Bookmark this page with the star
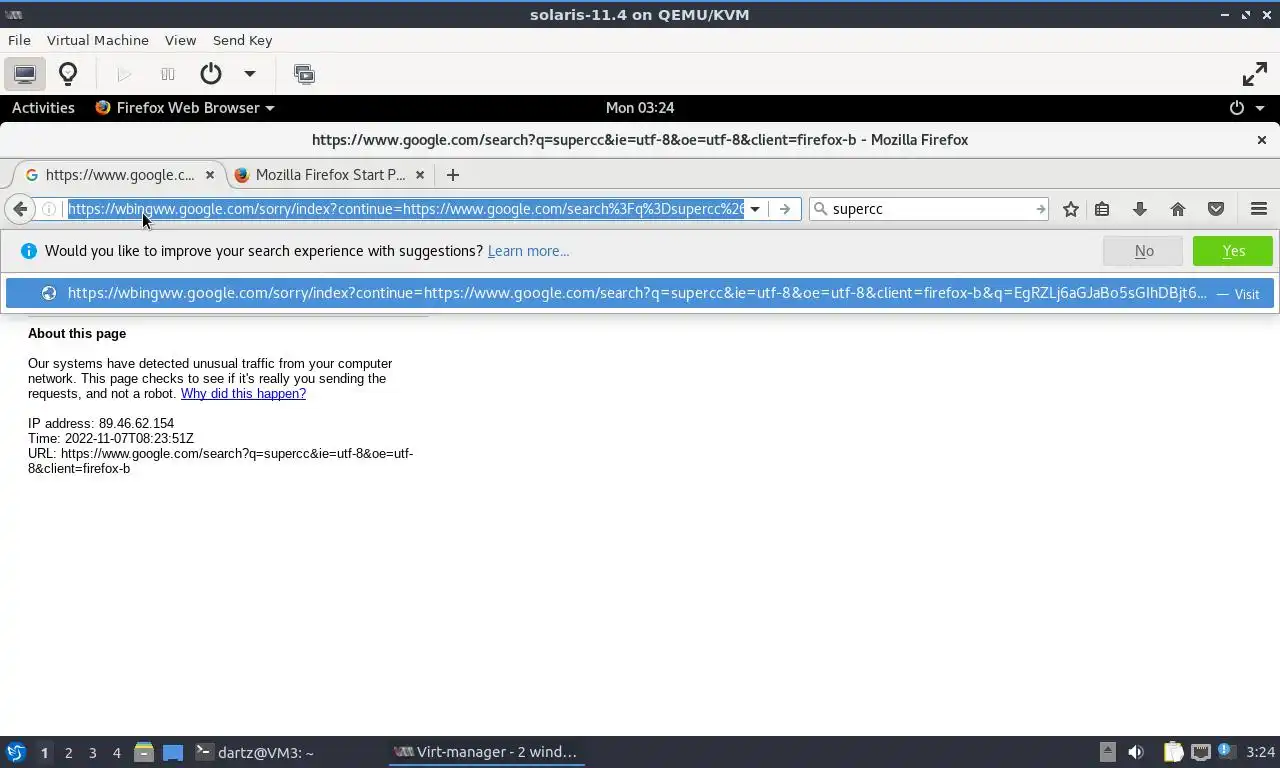Screen dimensions: 1280x768 point(1071,209)
